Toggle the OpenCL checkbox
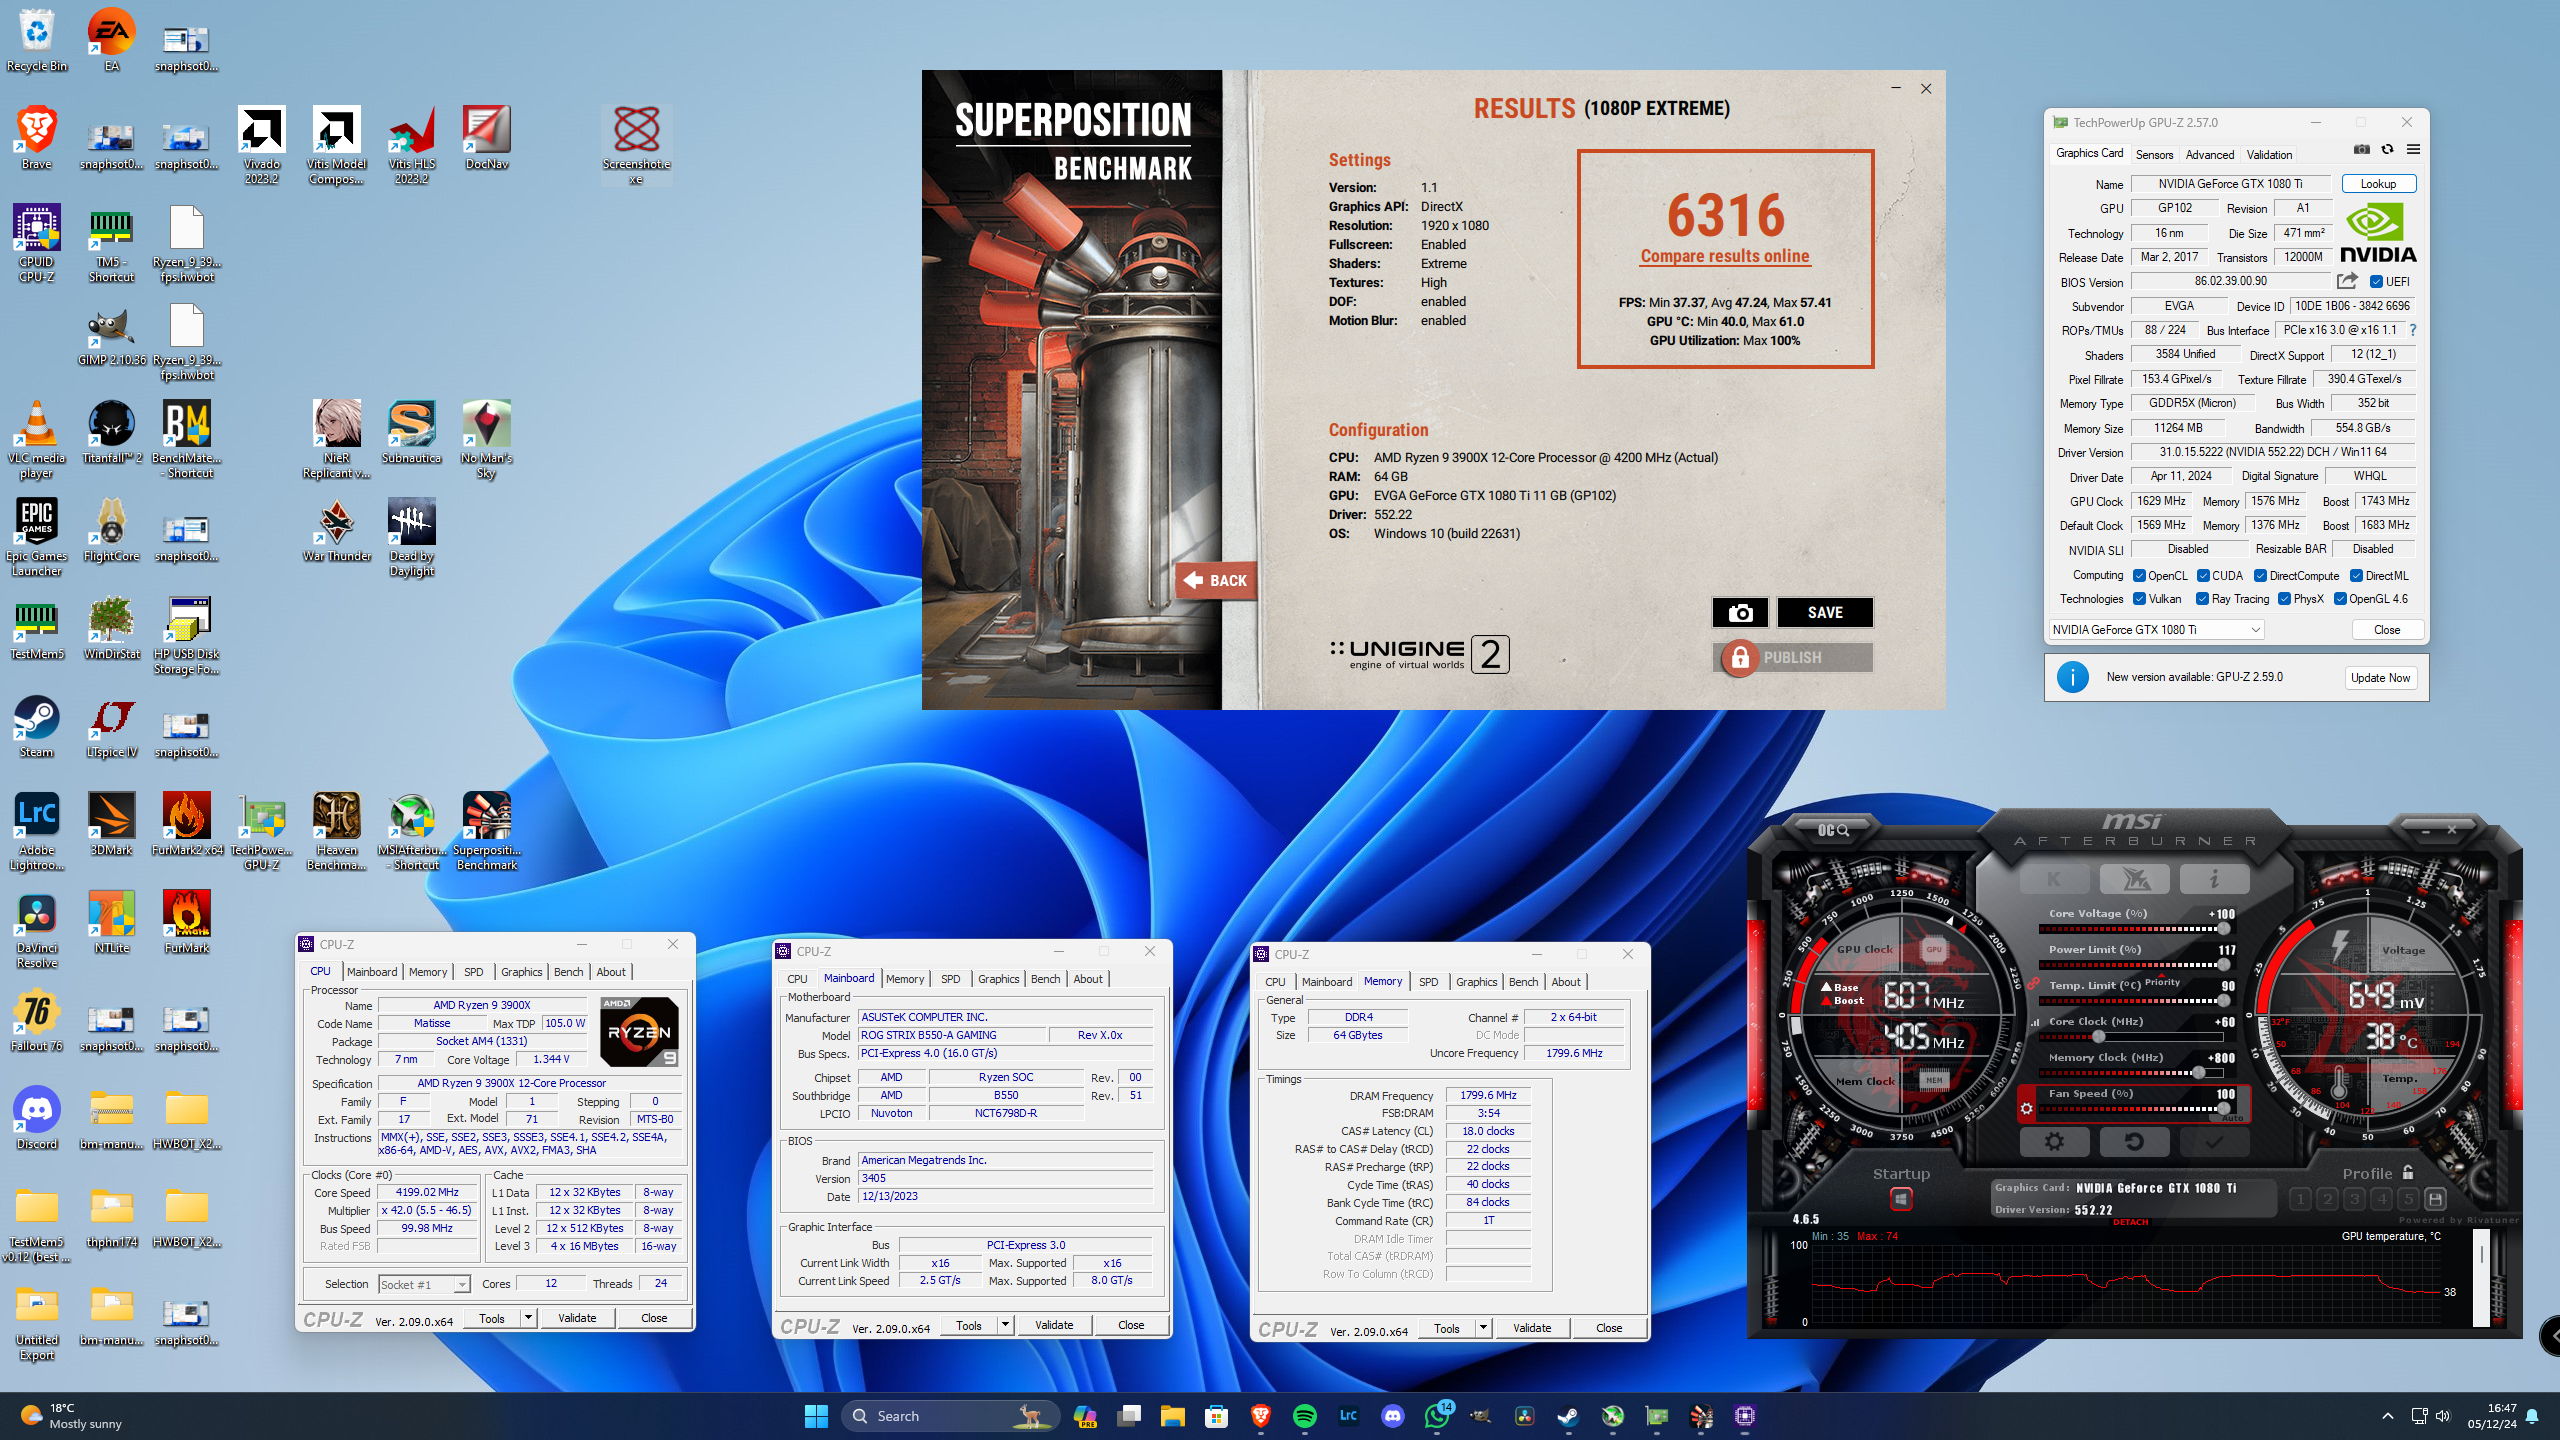 [2139, 576]
